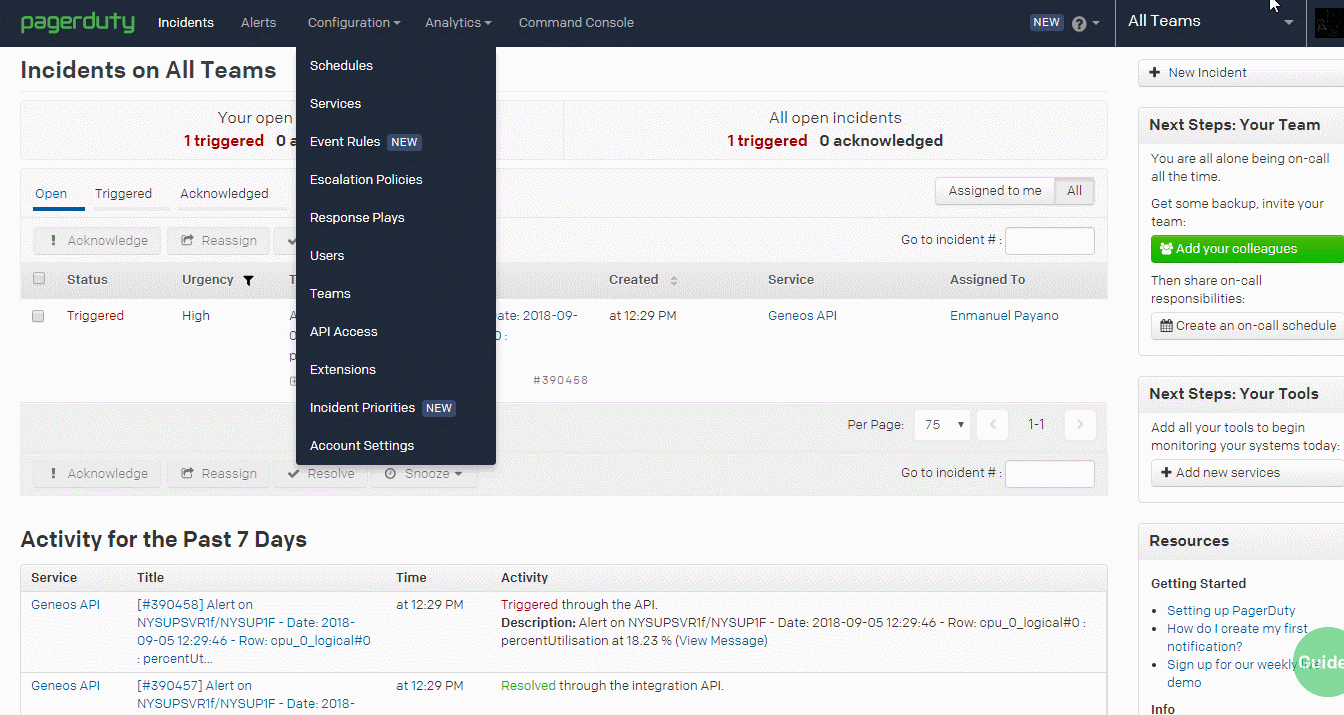Open the help question mark icon
This screenshot has width=1344, height=715.
tap(1079, 23)
